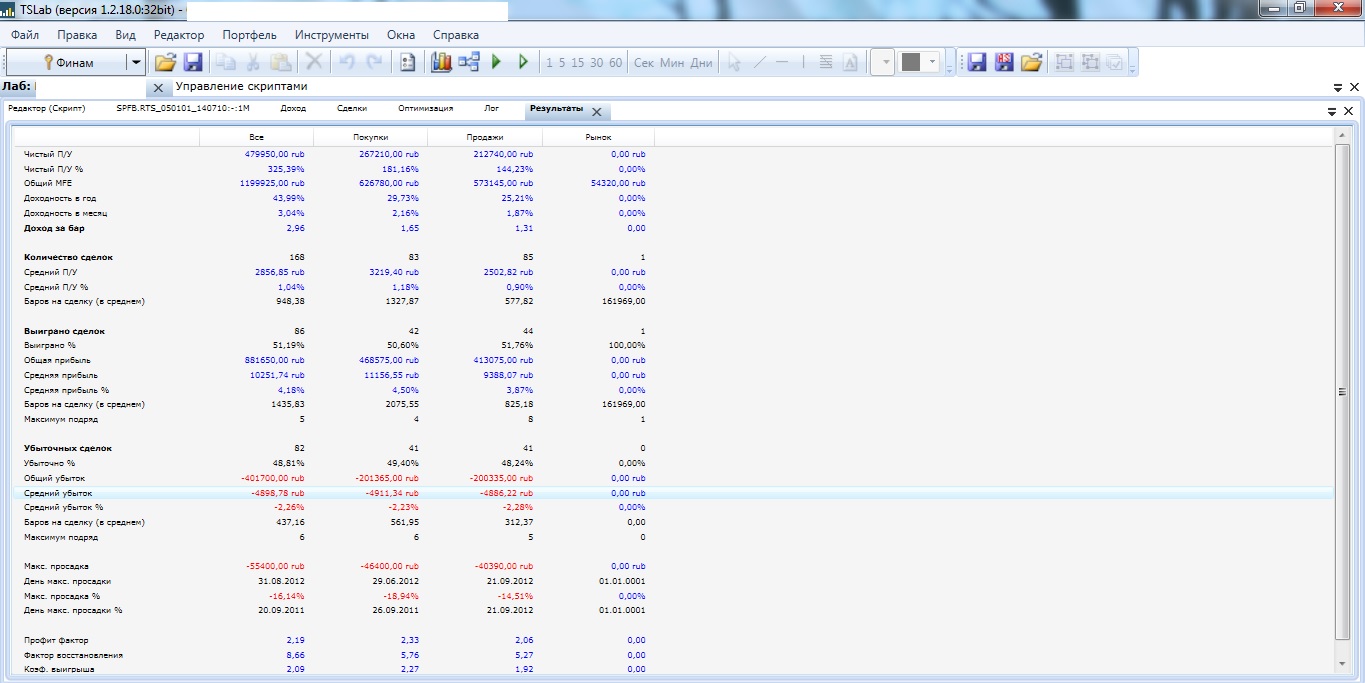
Task: Click the open folder icon in toolbar
Action: click(165, 62)
